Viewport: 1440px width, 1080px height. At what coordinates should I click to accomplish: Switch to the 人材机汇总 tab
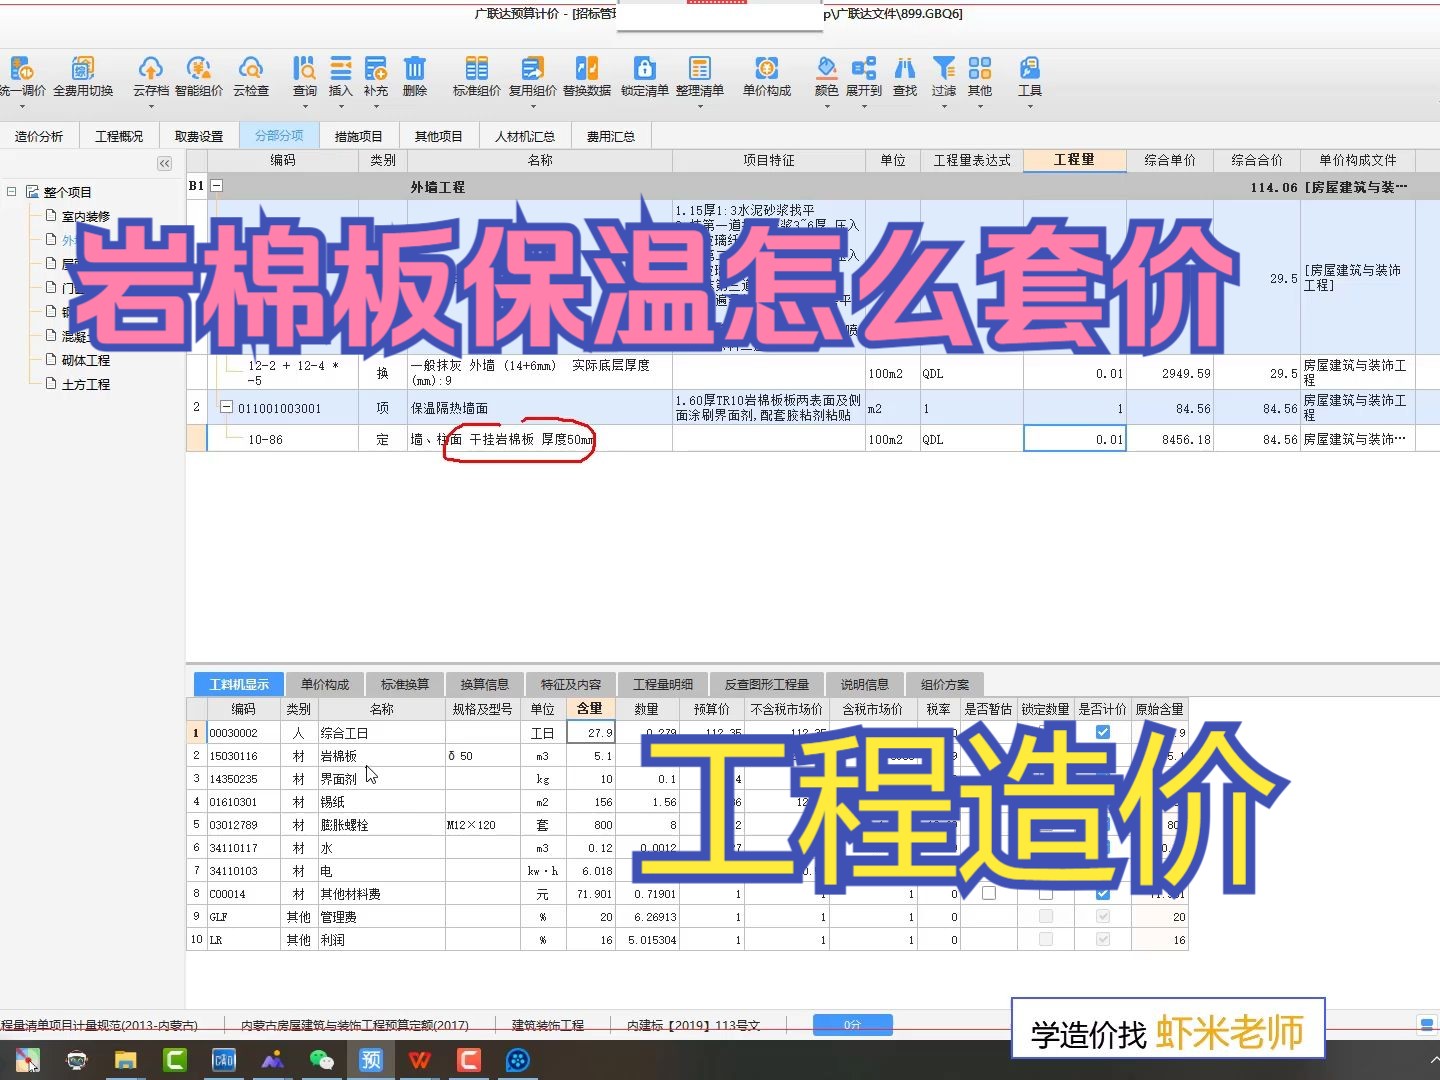[x=524, y=136]
